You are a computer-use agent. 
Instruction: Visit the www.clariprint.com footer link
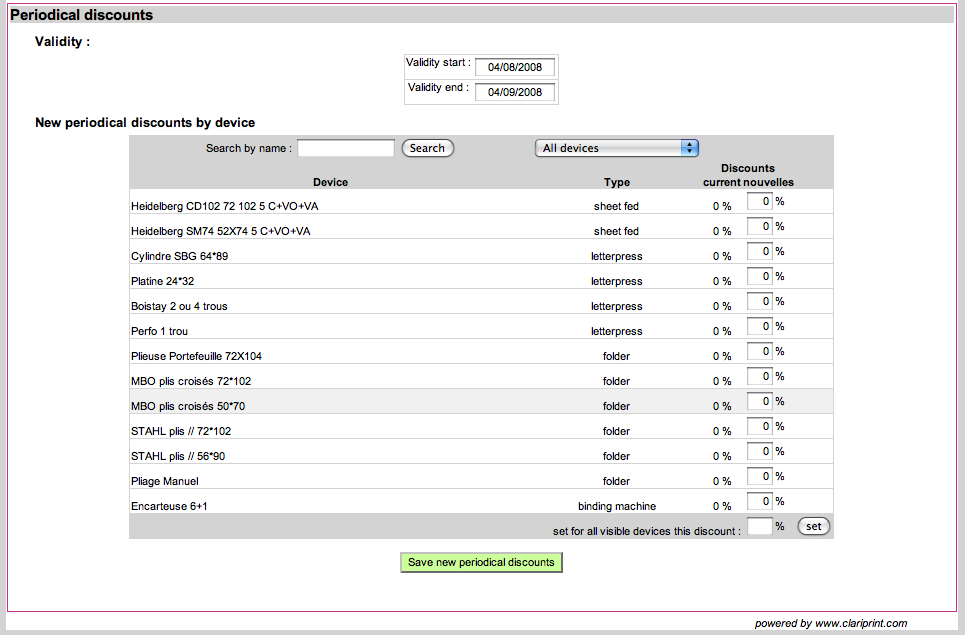tap(860, 623)
